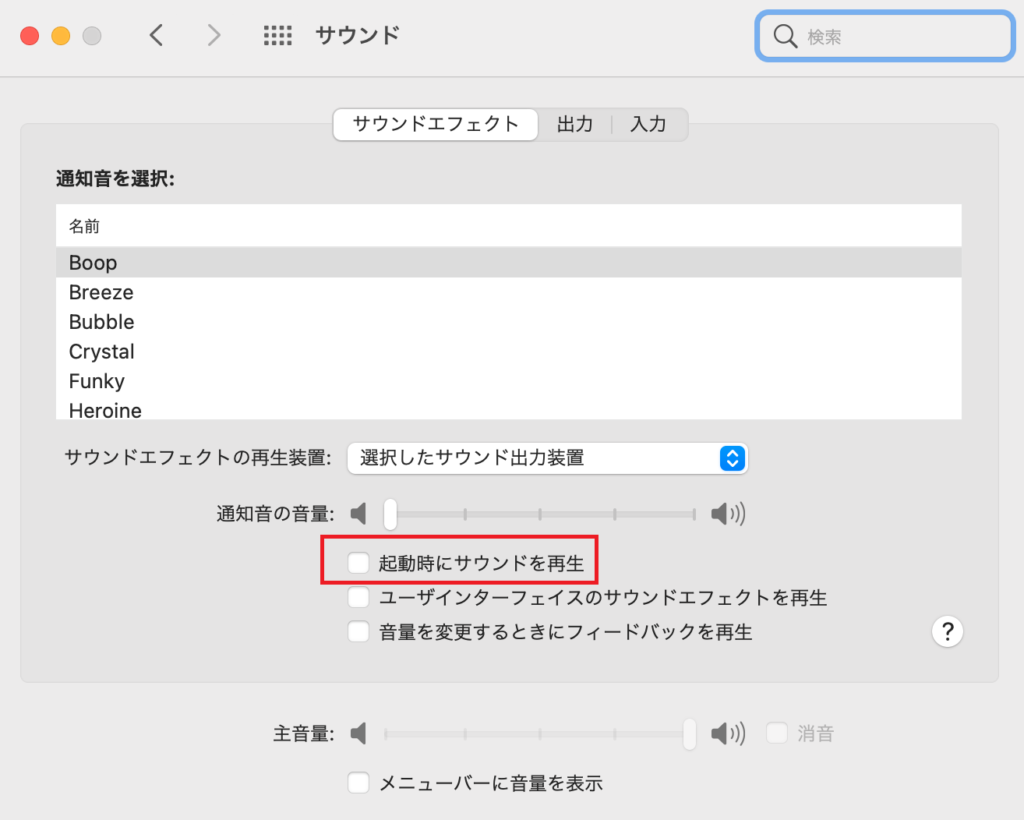Check 音量を変更するときにフィードバックを再生

coord(359,631)
